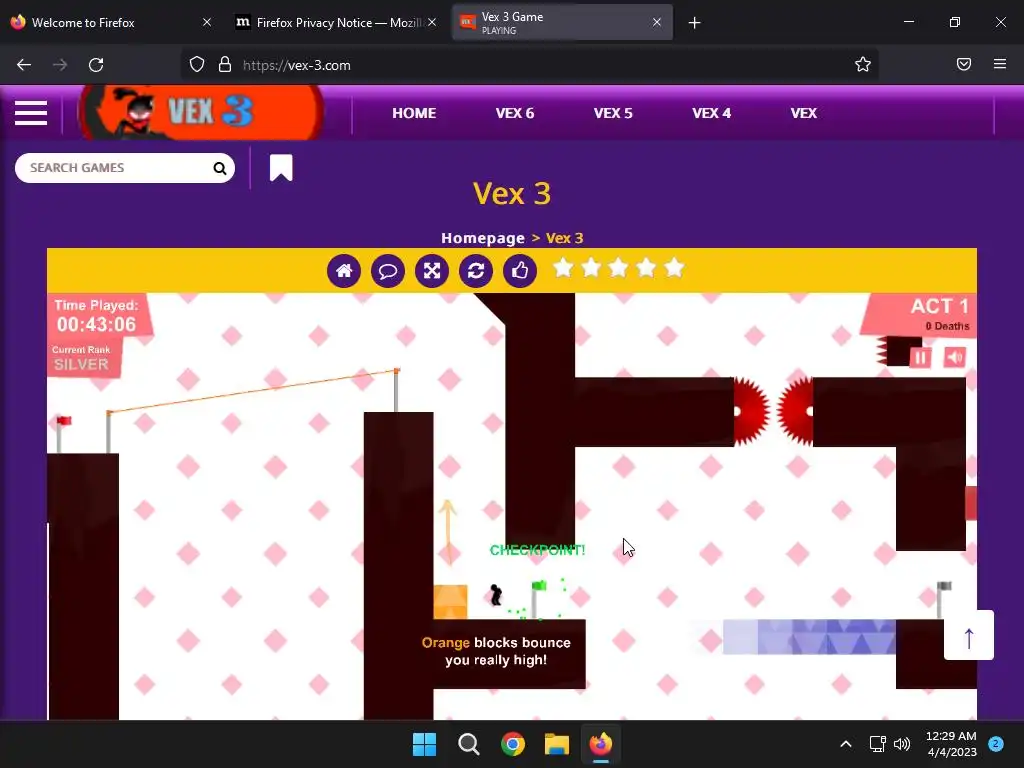
Task: Close the Vex 3 Game tab
Action: click(657, 22)
